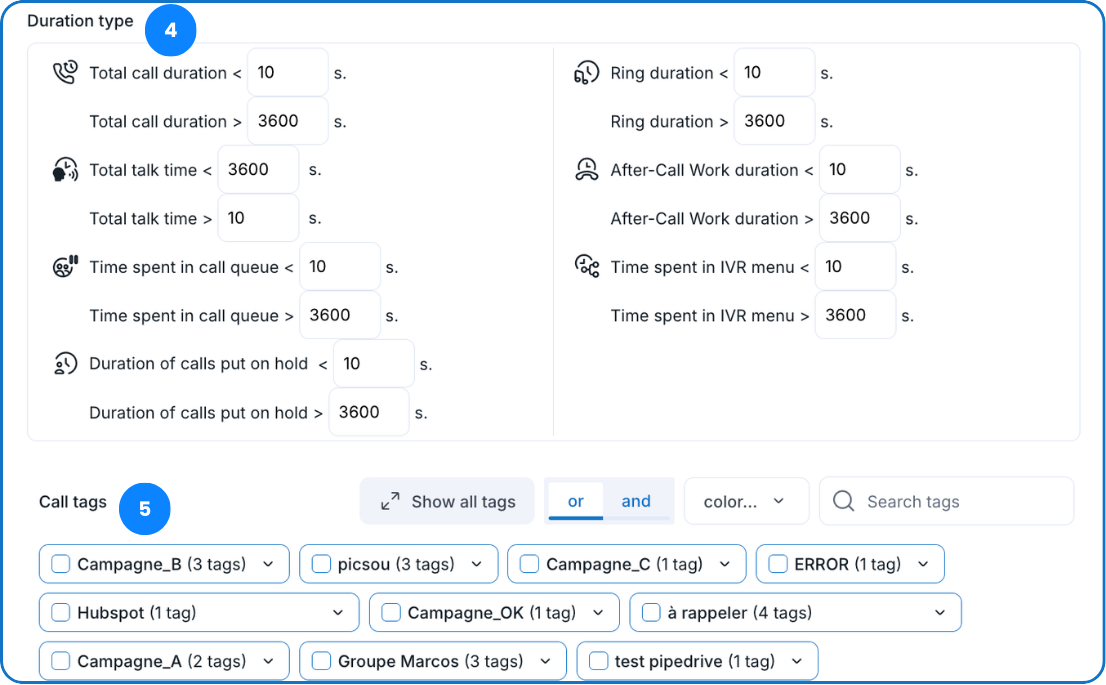The height and width of the screenshot is (685, 1106).
Task: Switch tag filter to "and"
Action: [636, 502]
